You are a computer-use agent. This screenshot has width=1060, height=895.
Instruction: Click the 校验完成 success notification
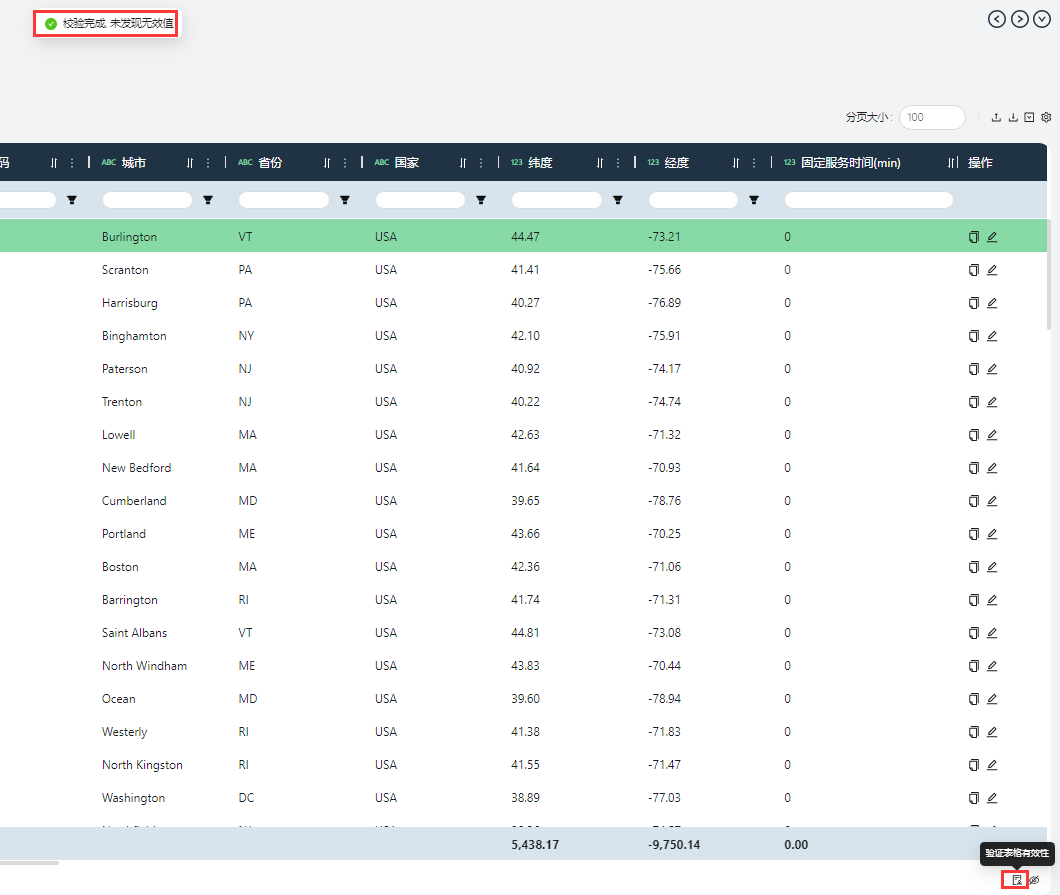click(x=108, y=24)
